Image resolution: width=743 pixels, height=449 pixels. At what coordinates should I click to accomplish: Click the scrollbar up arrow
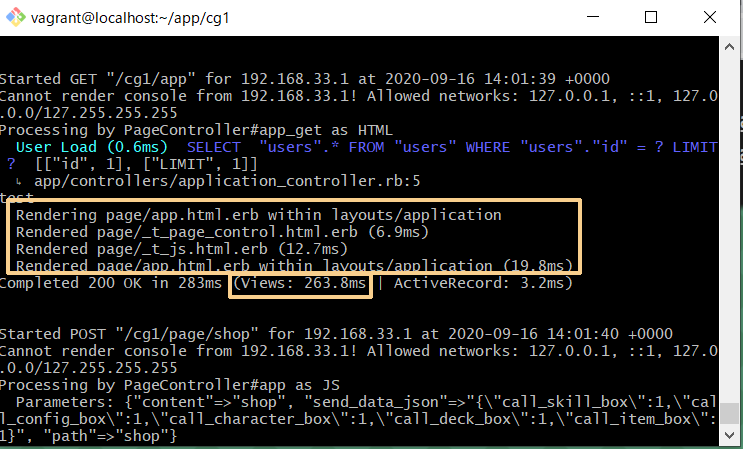point(729,47)
